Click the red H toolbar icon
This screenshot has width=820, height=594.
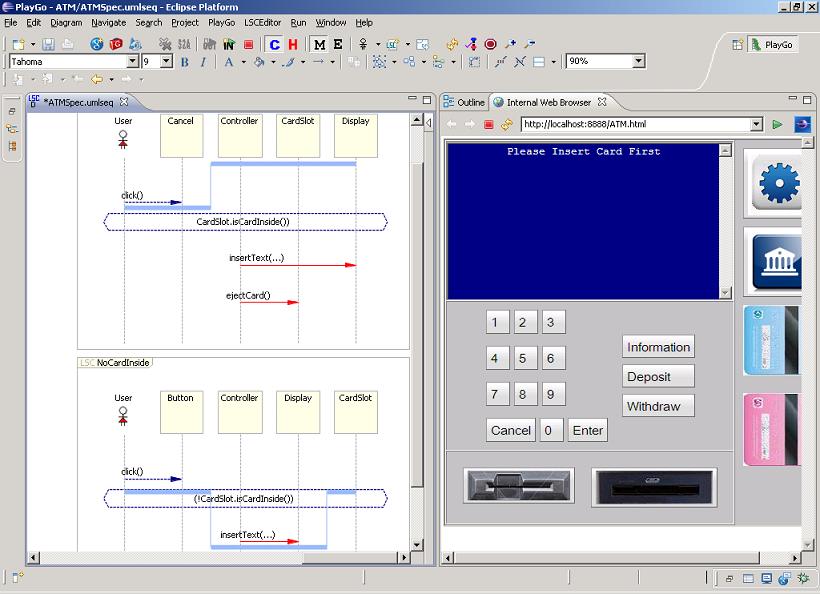tap(292, 45)
